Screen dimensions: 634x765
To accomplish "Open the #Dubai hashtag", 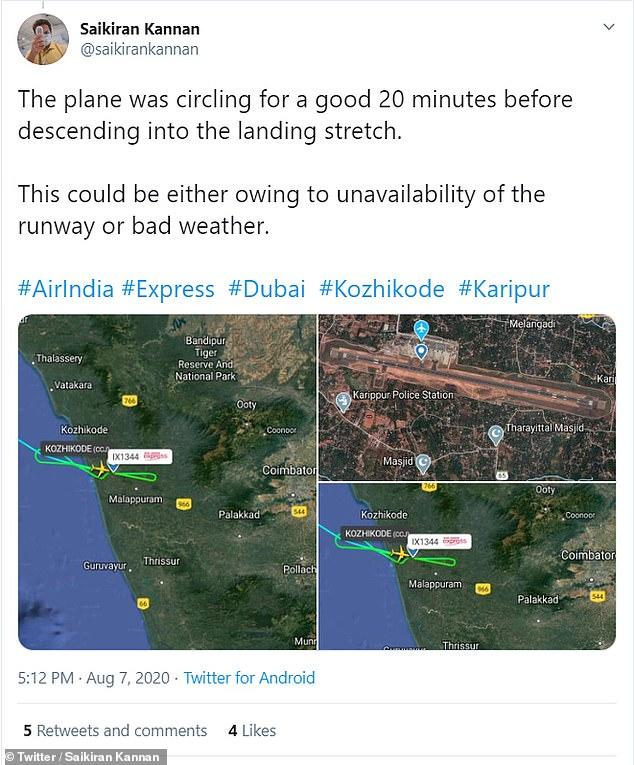I will pos(267,289).
